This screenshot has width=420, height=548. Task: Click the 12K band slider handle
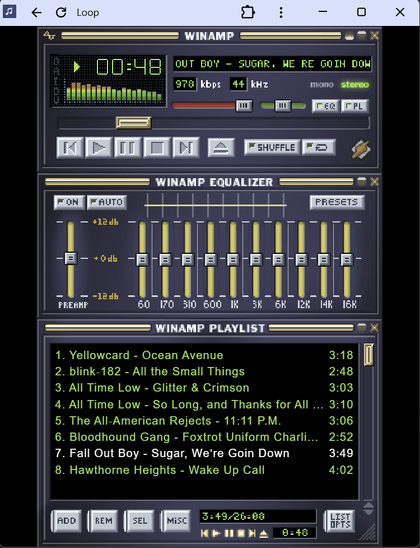click(301, 260)
